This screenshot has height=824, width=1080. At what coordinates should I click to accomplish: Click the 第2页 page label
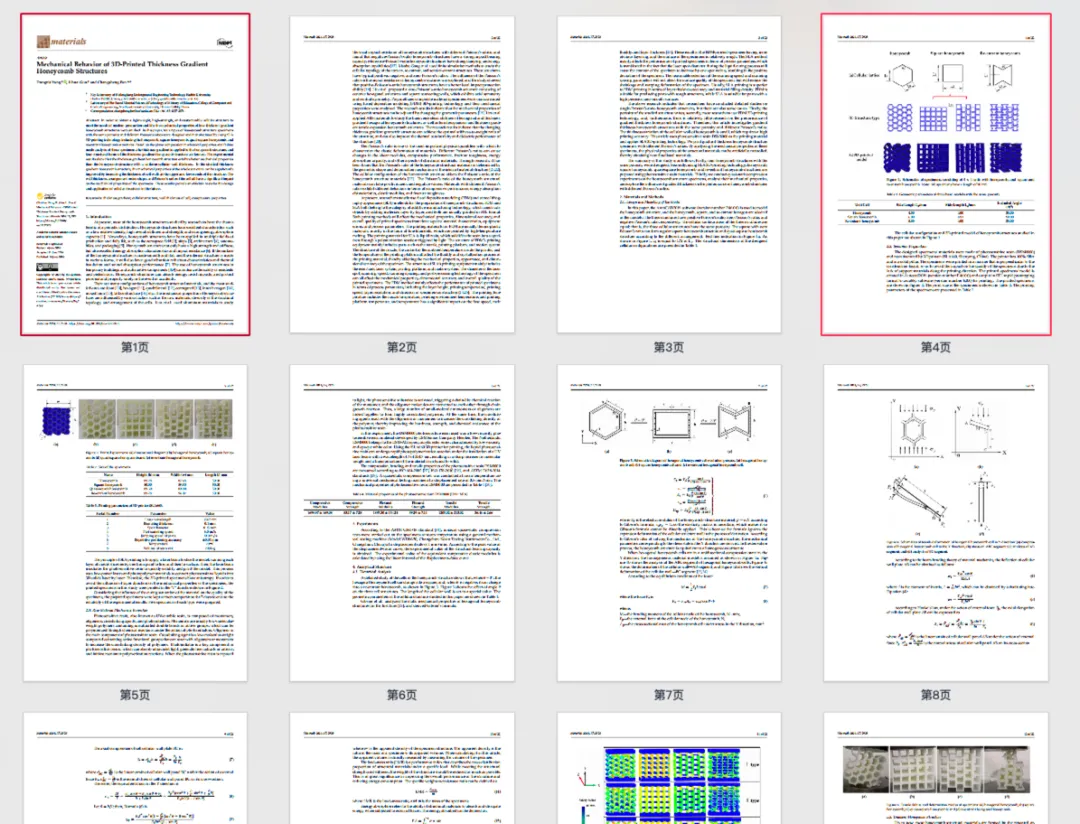click(402, 347)
